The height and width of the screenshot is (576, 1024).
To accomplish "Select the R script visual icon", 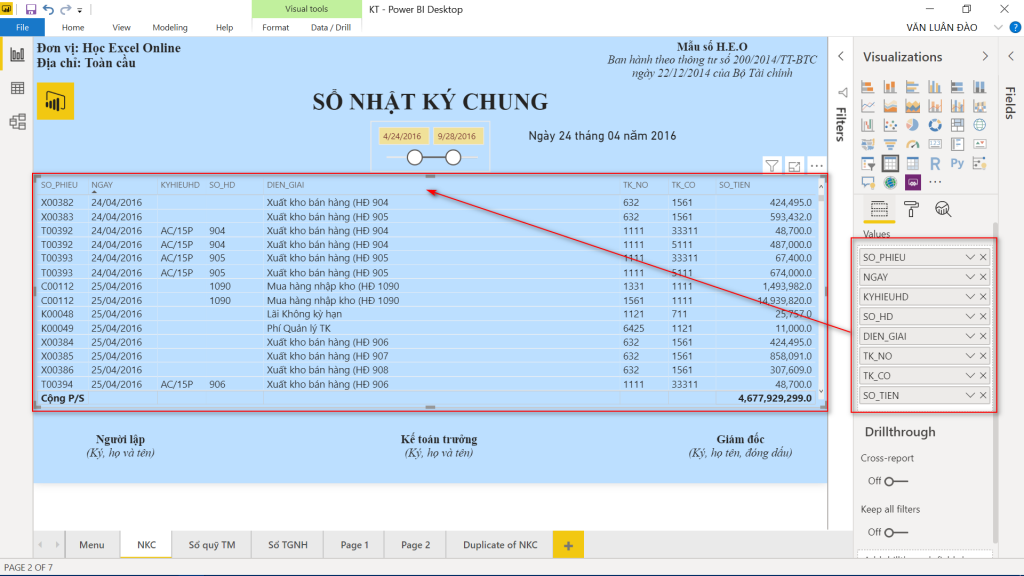I will (x=936, y=162).
